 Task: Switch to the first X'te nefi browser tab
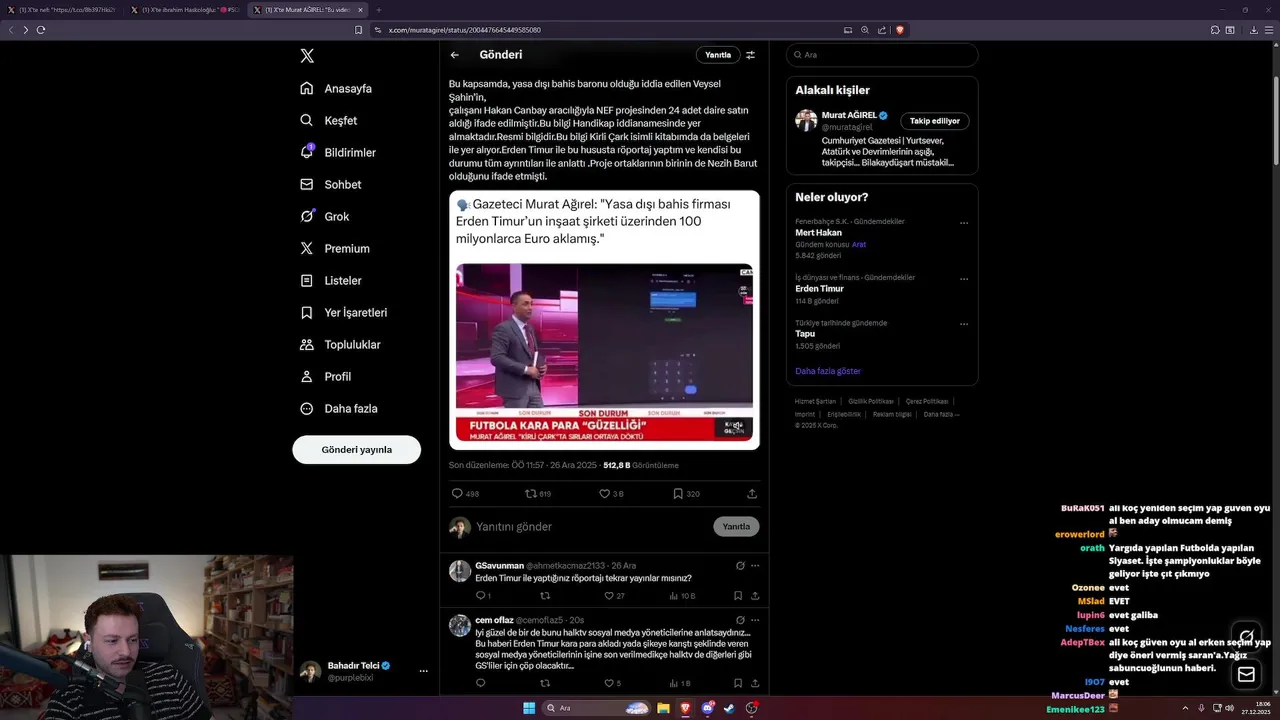click(x=62, y=10)
